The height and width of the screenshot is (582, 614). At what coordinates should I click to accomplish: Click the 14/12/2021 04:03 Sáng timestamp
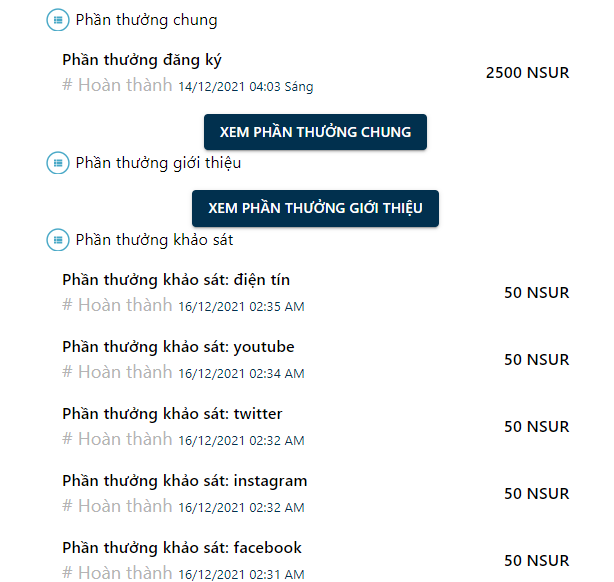click(x=246, y=87)
